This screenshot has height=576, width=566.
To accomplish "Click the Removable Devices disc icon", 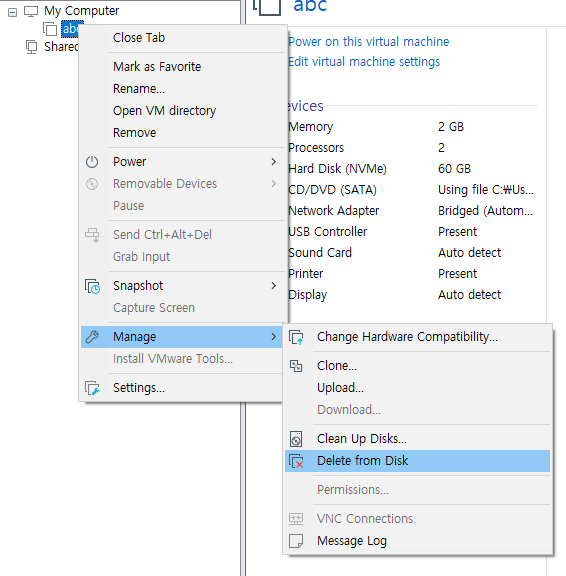I will 92,184.
